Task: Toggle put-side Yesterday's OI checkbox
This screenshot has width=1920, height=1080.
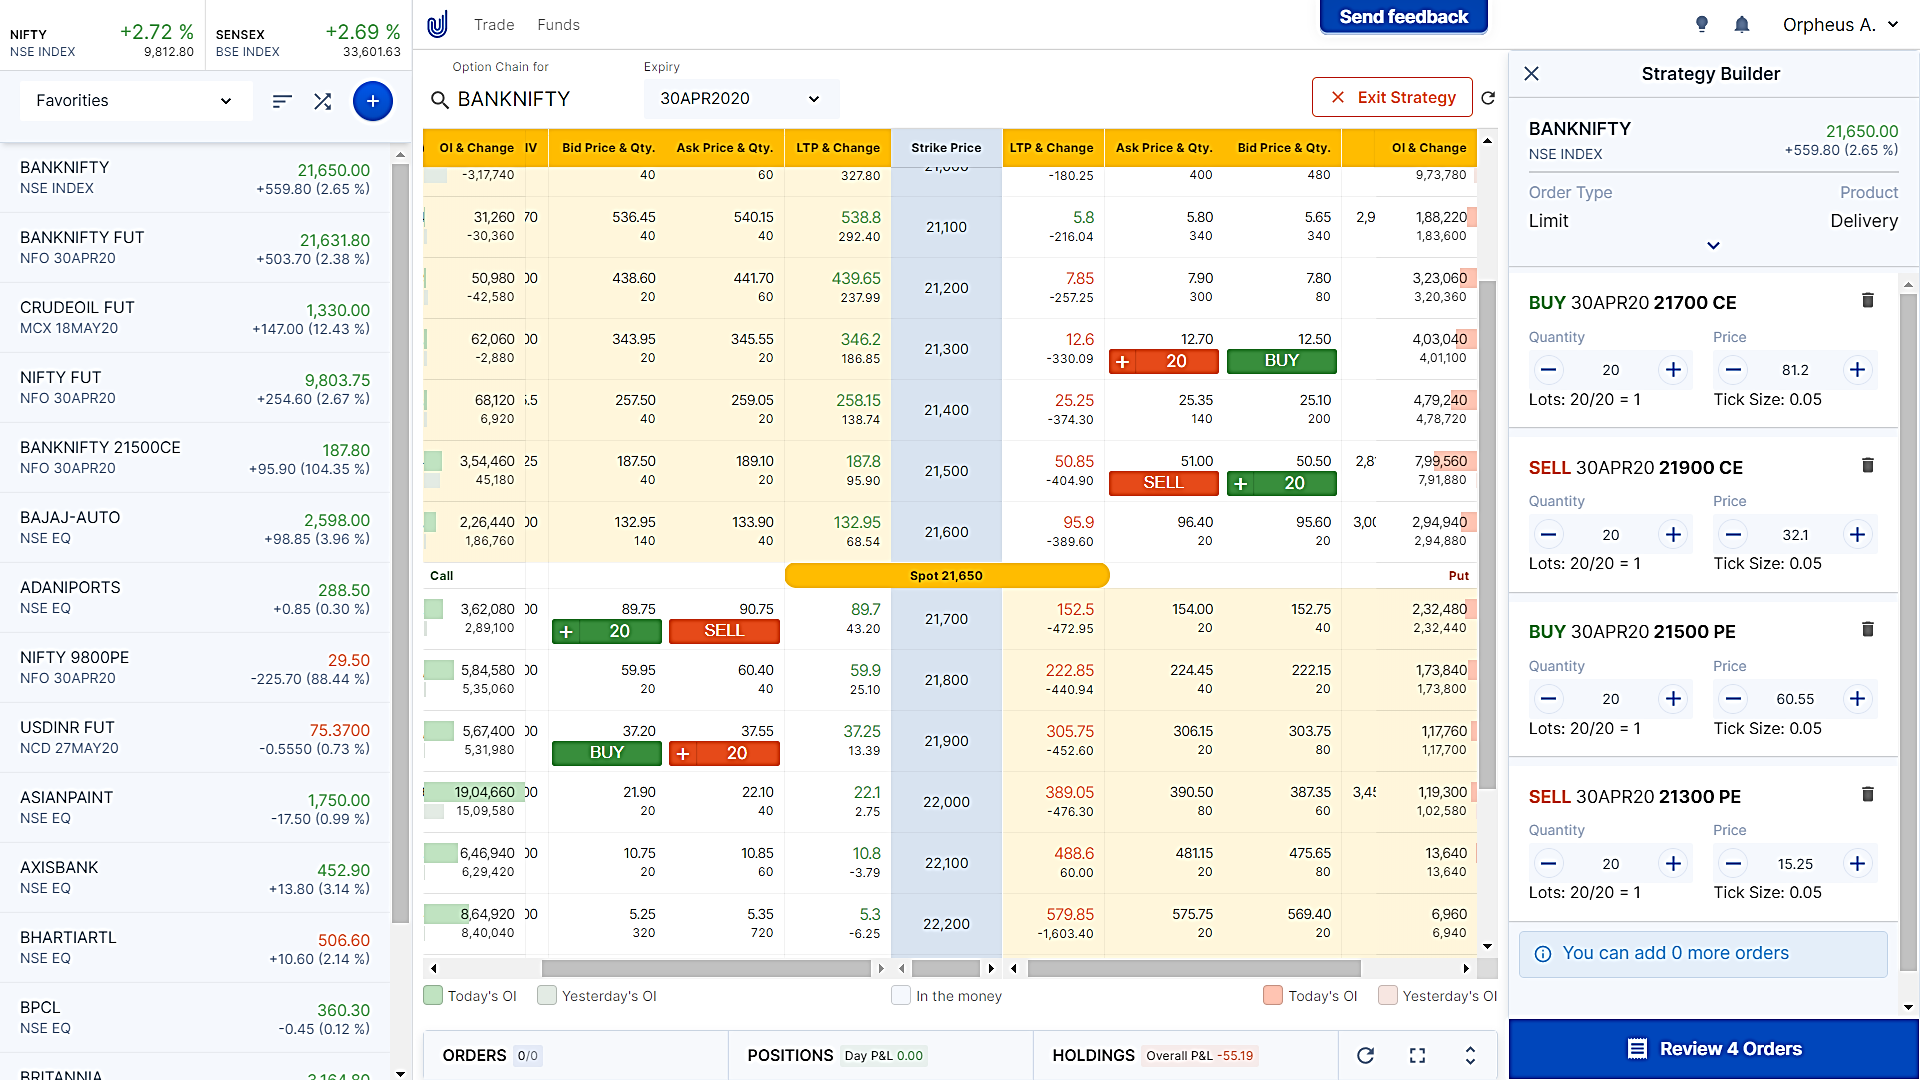Action: 1387,996
